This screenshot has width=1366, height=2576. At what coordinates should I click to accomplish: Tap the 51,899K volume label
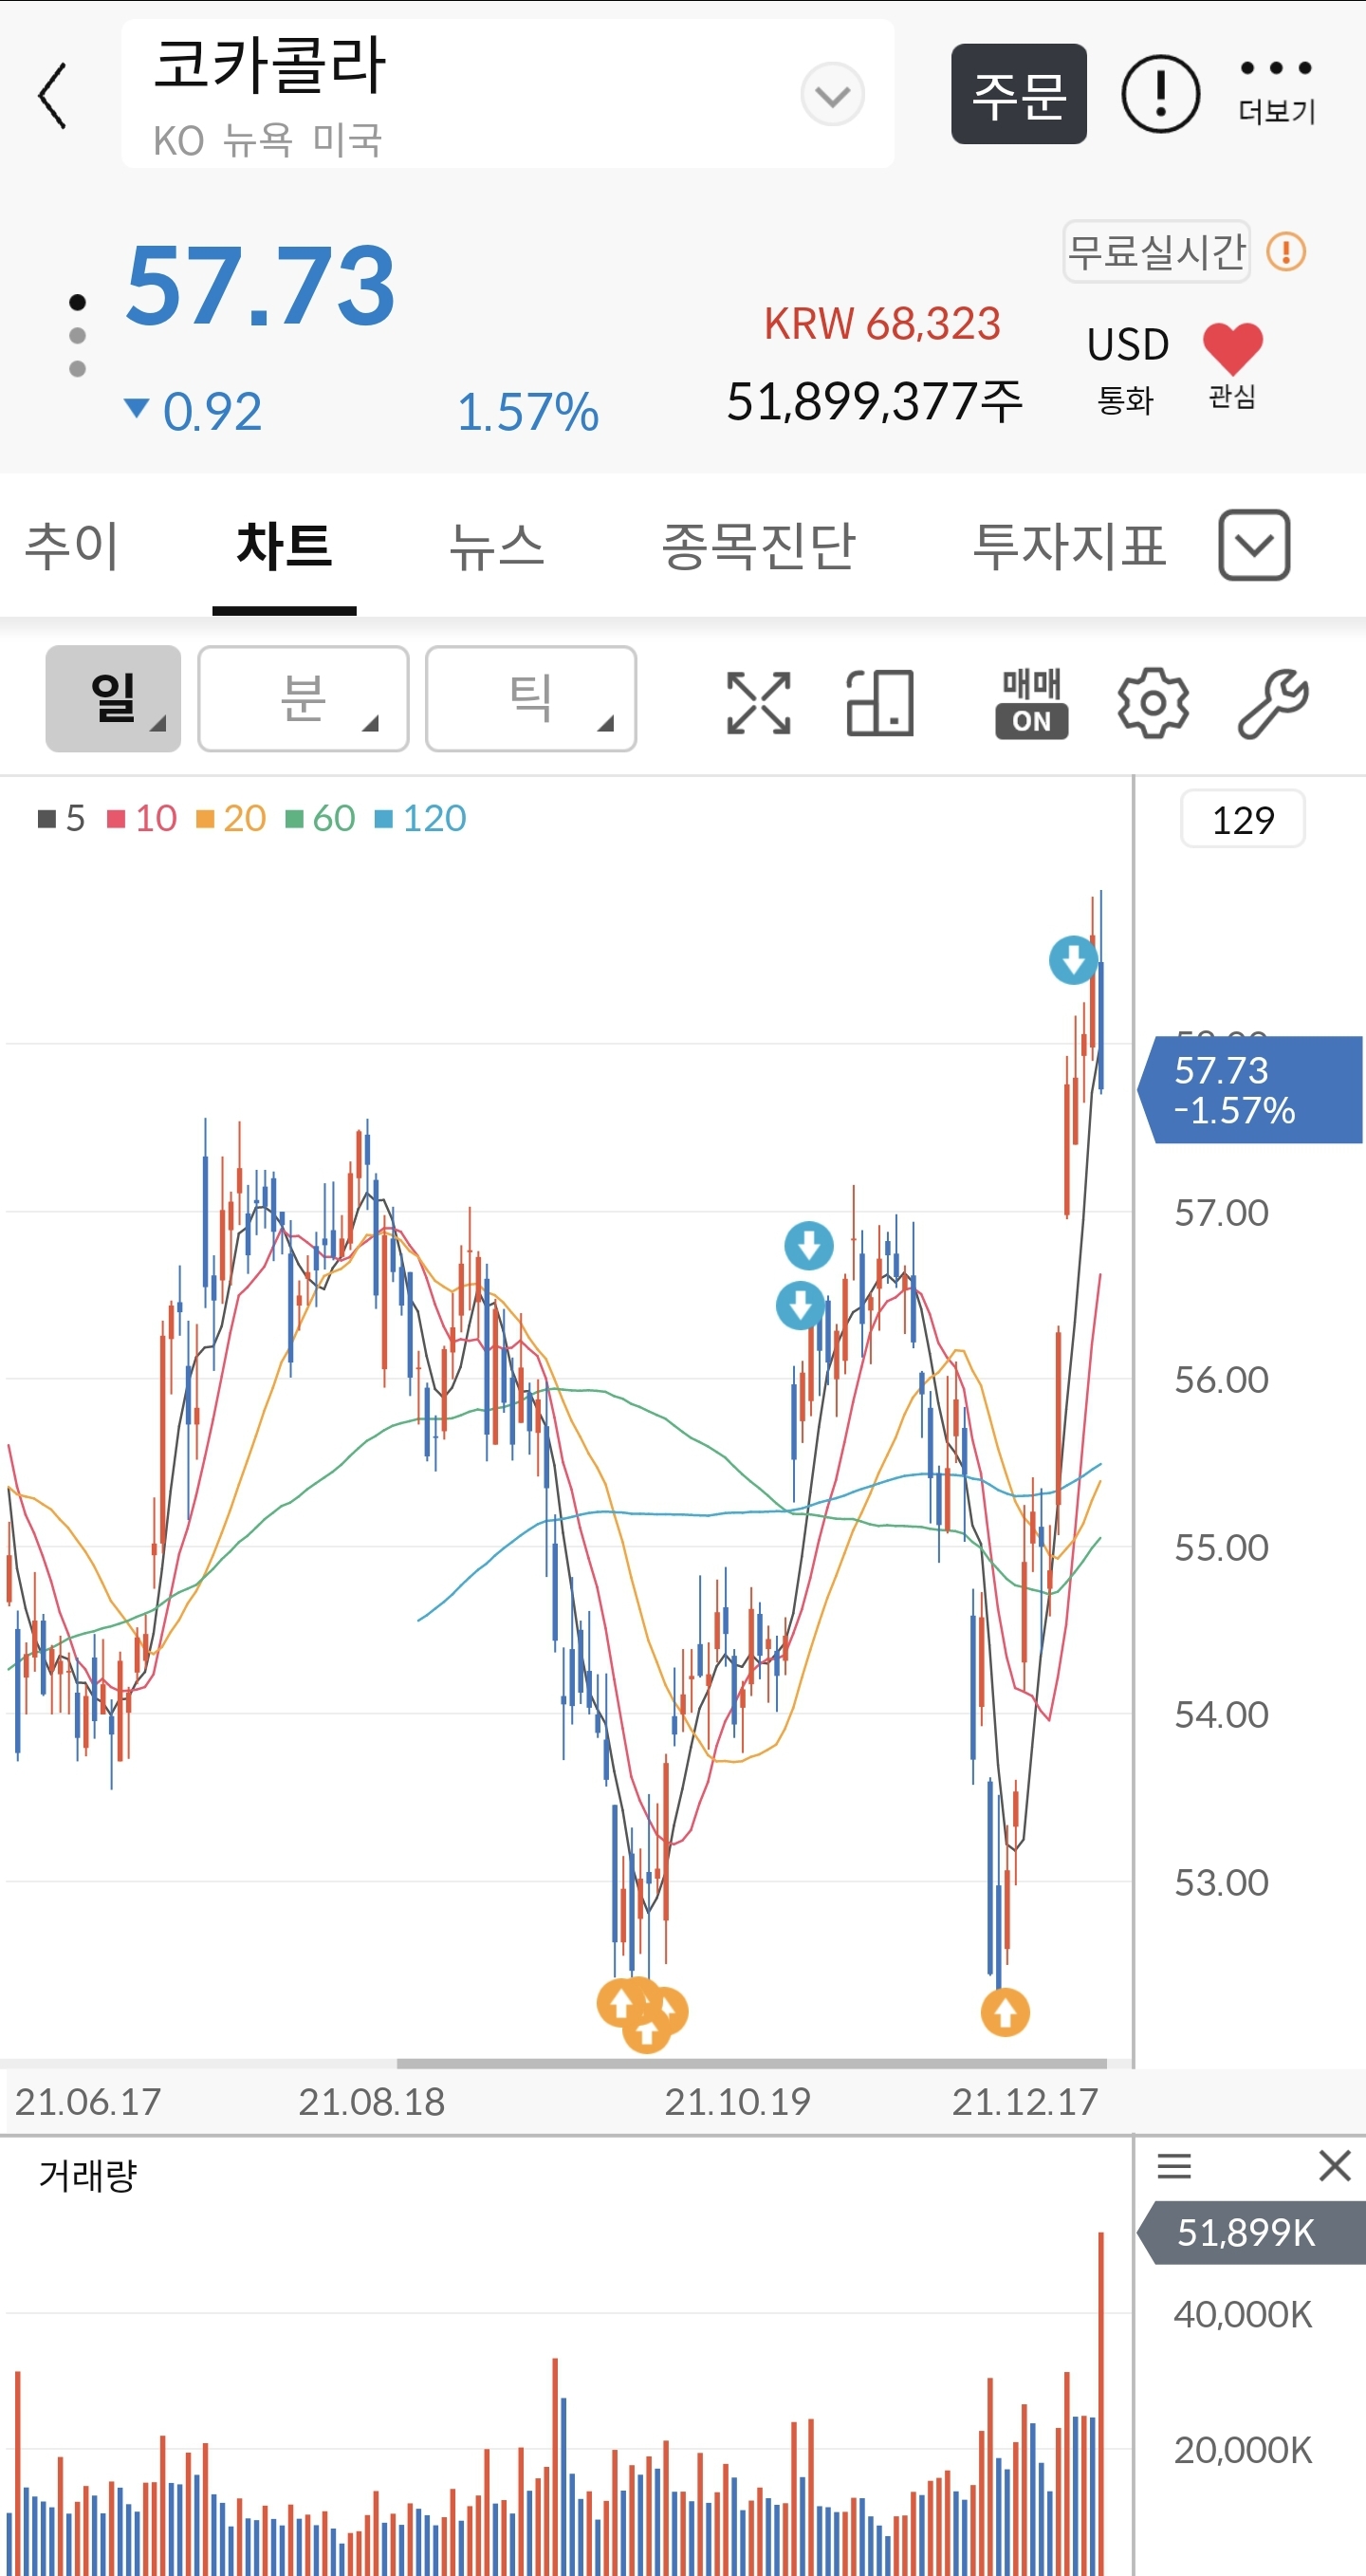pos(1251,2232)
